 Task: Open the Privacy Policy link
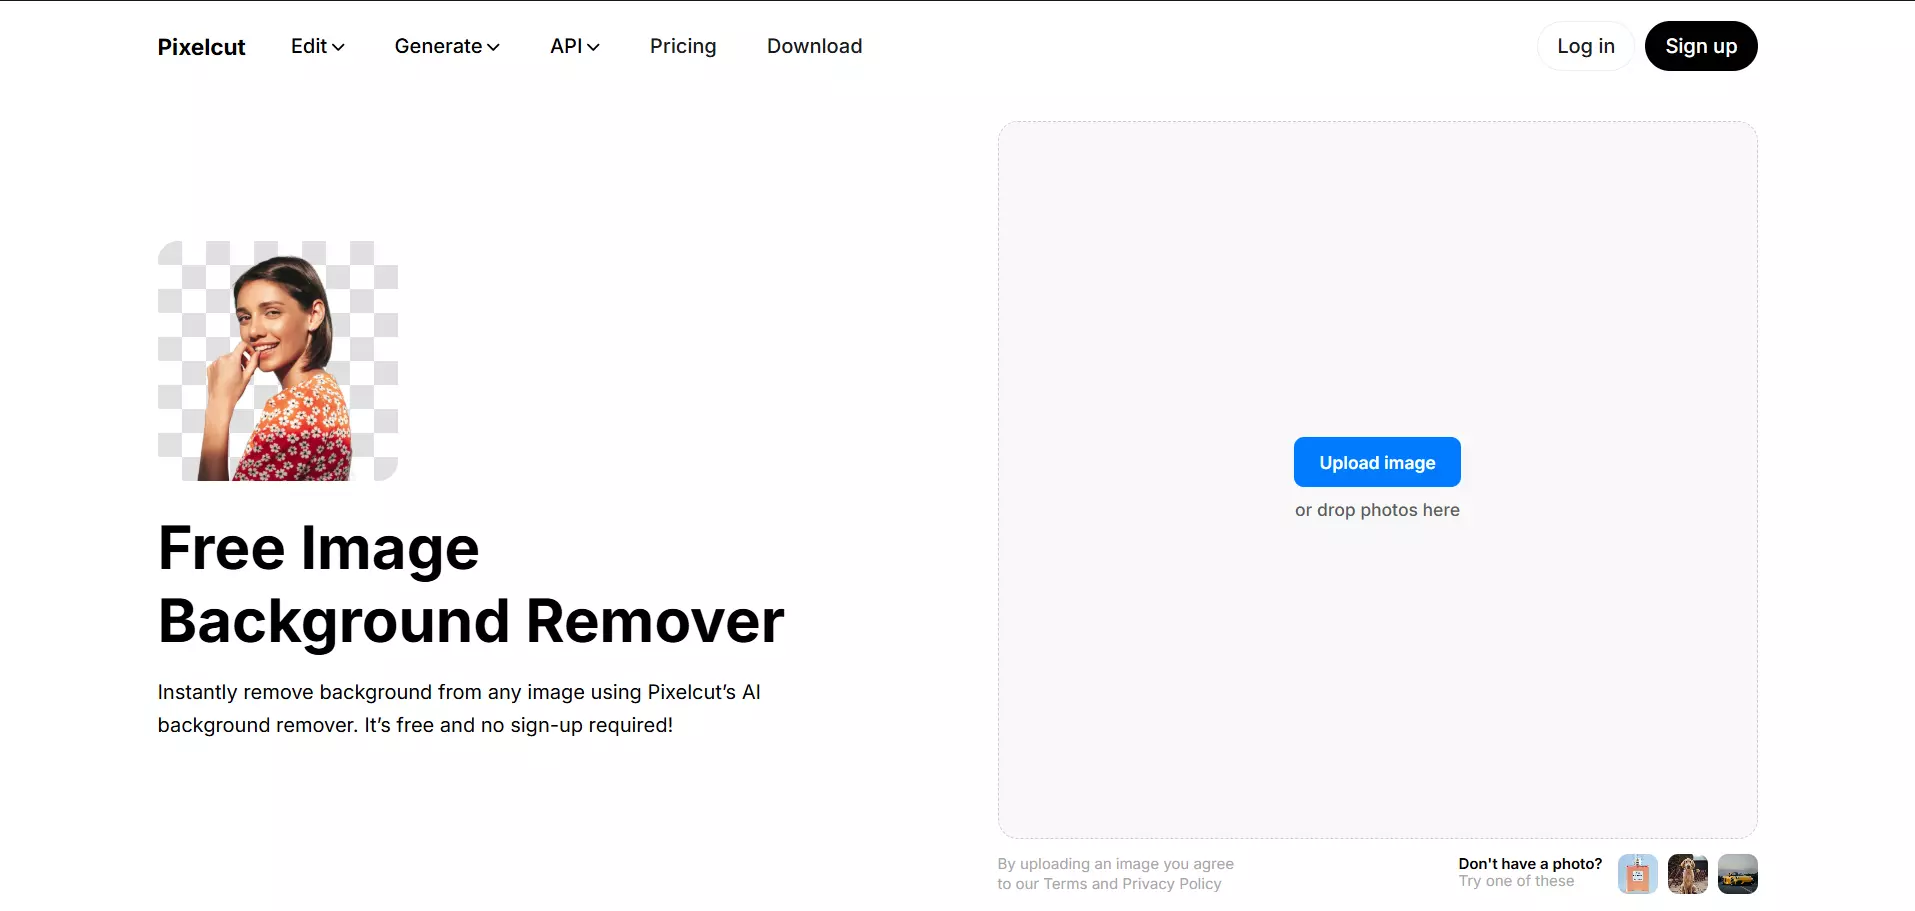click(x=1171, y=884)
